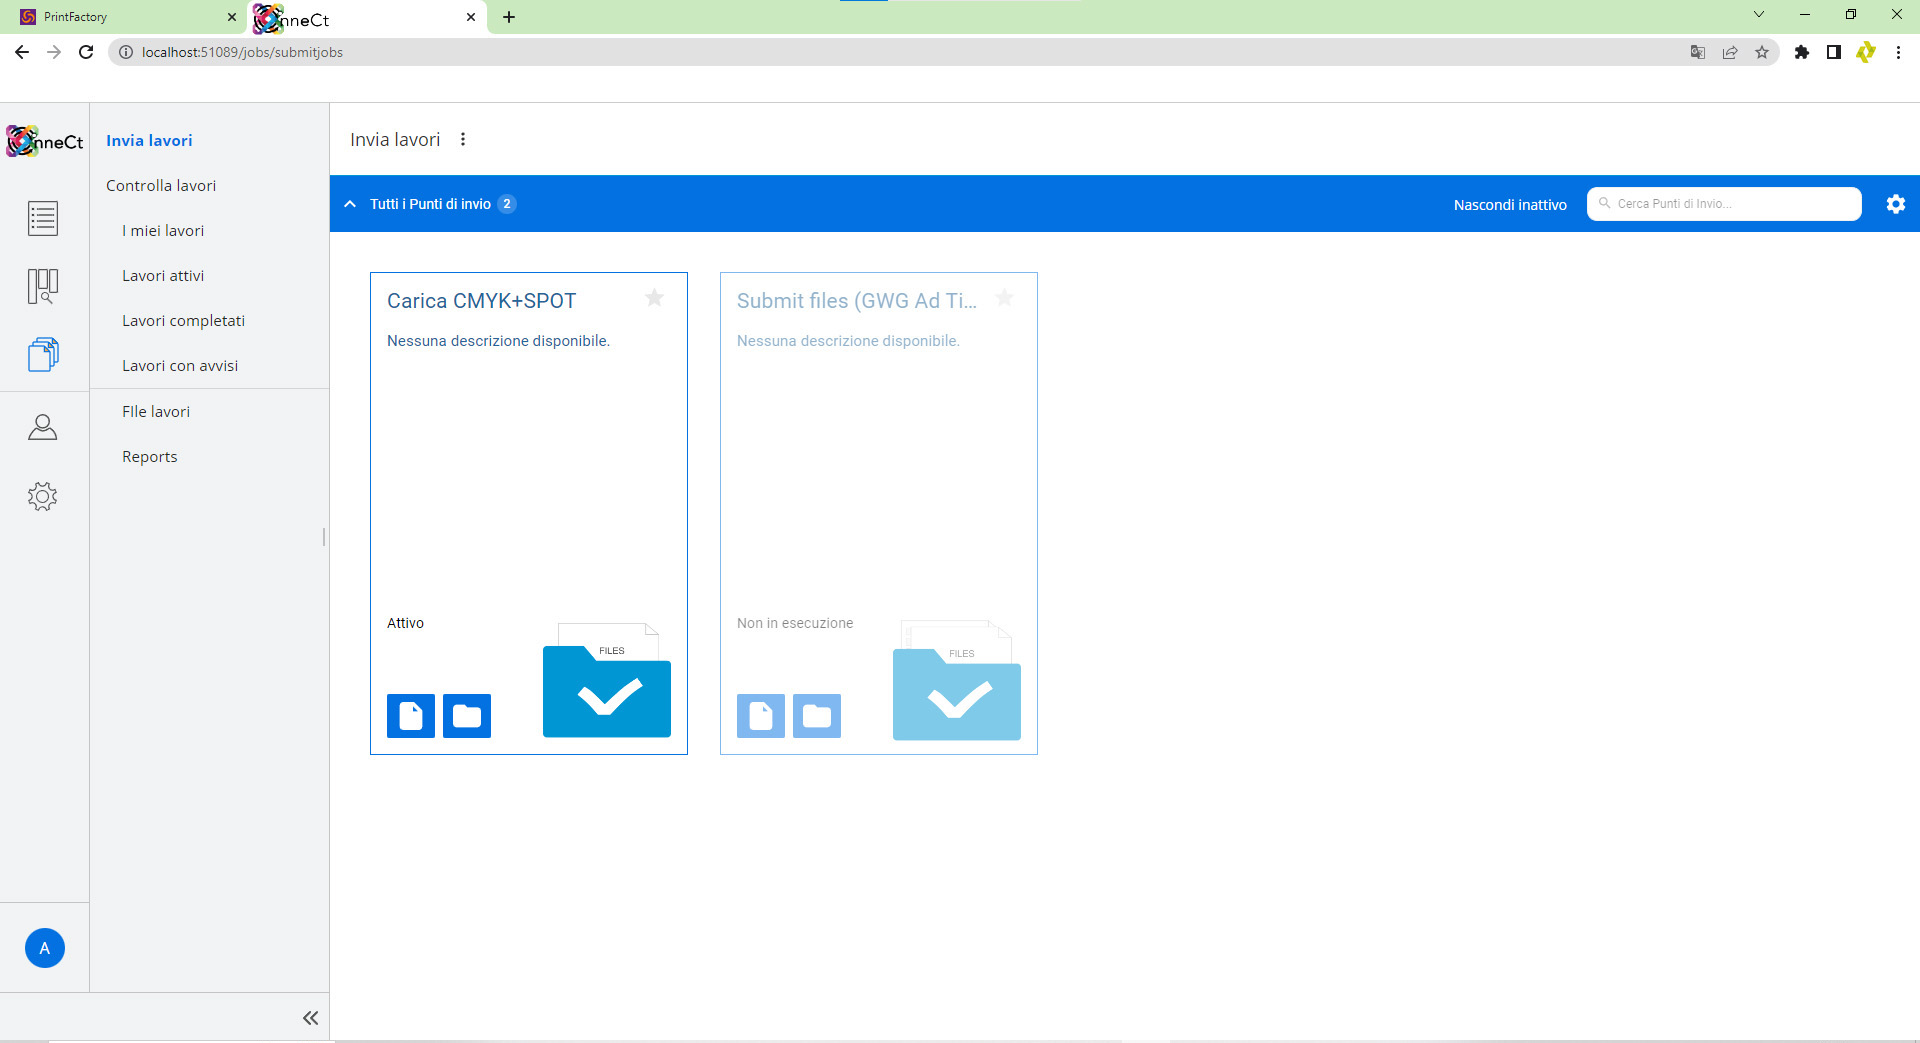Select Invia lavori menu item
Screen dimensions: 1920x1043
[x=149, y=141]
